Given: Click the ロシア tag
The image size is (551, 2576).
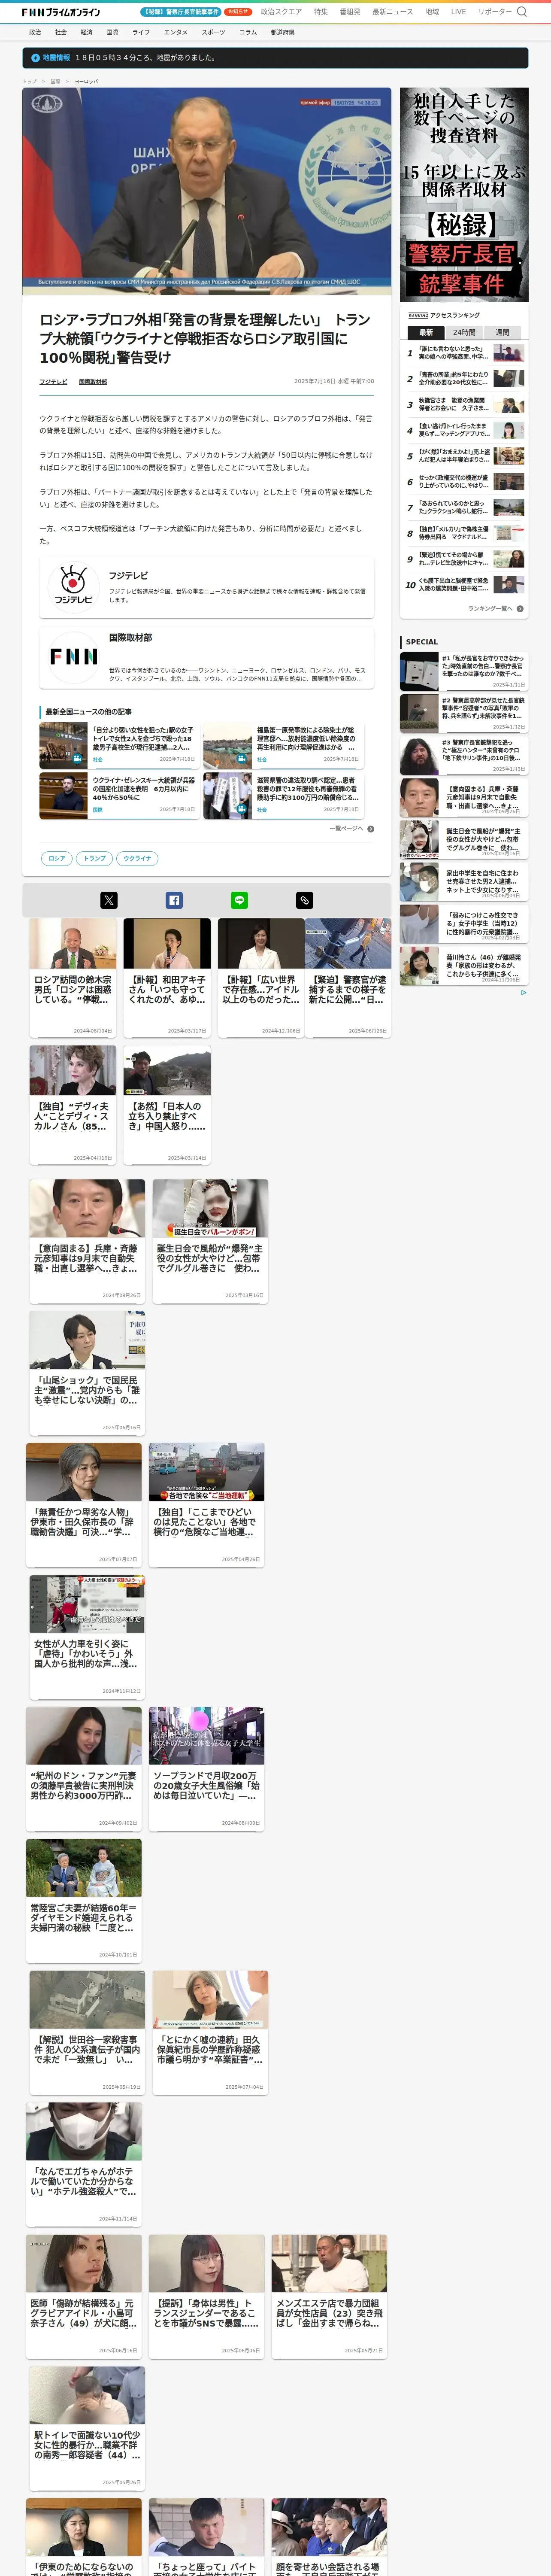Looking at the screenshot, I should coord(57,858).
